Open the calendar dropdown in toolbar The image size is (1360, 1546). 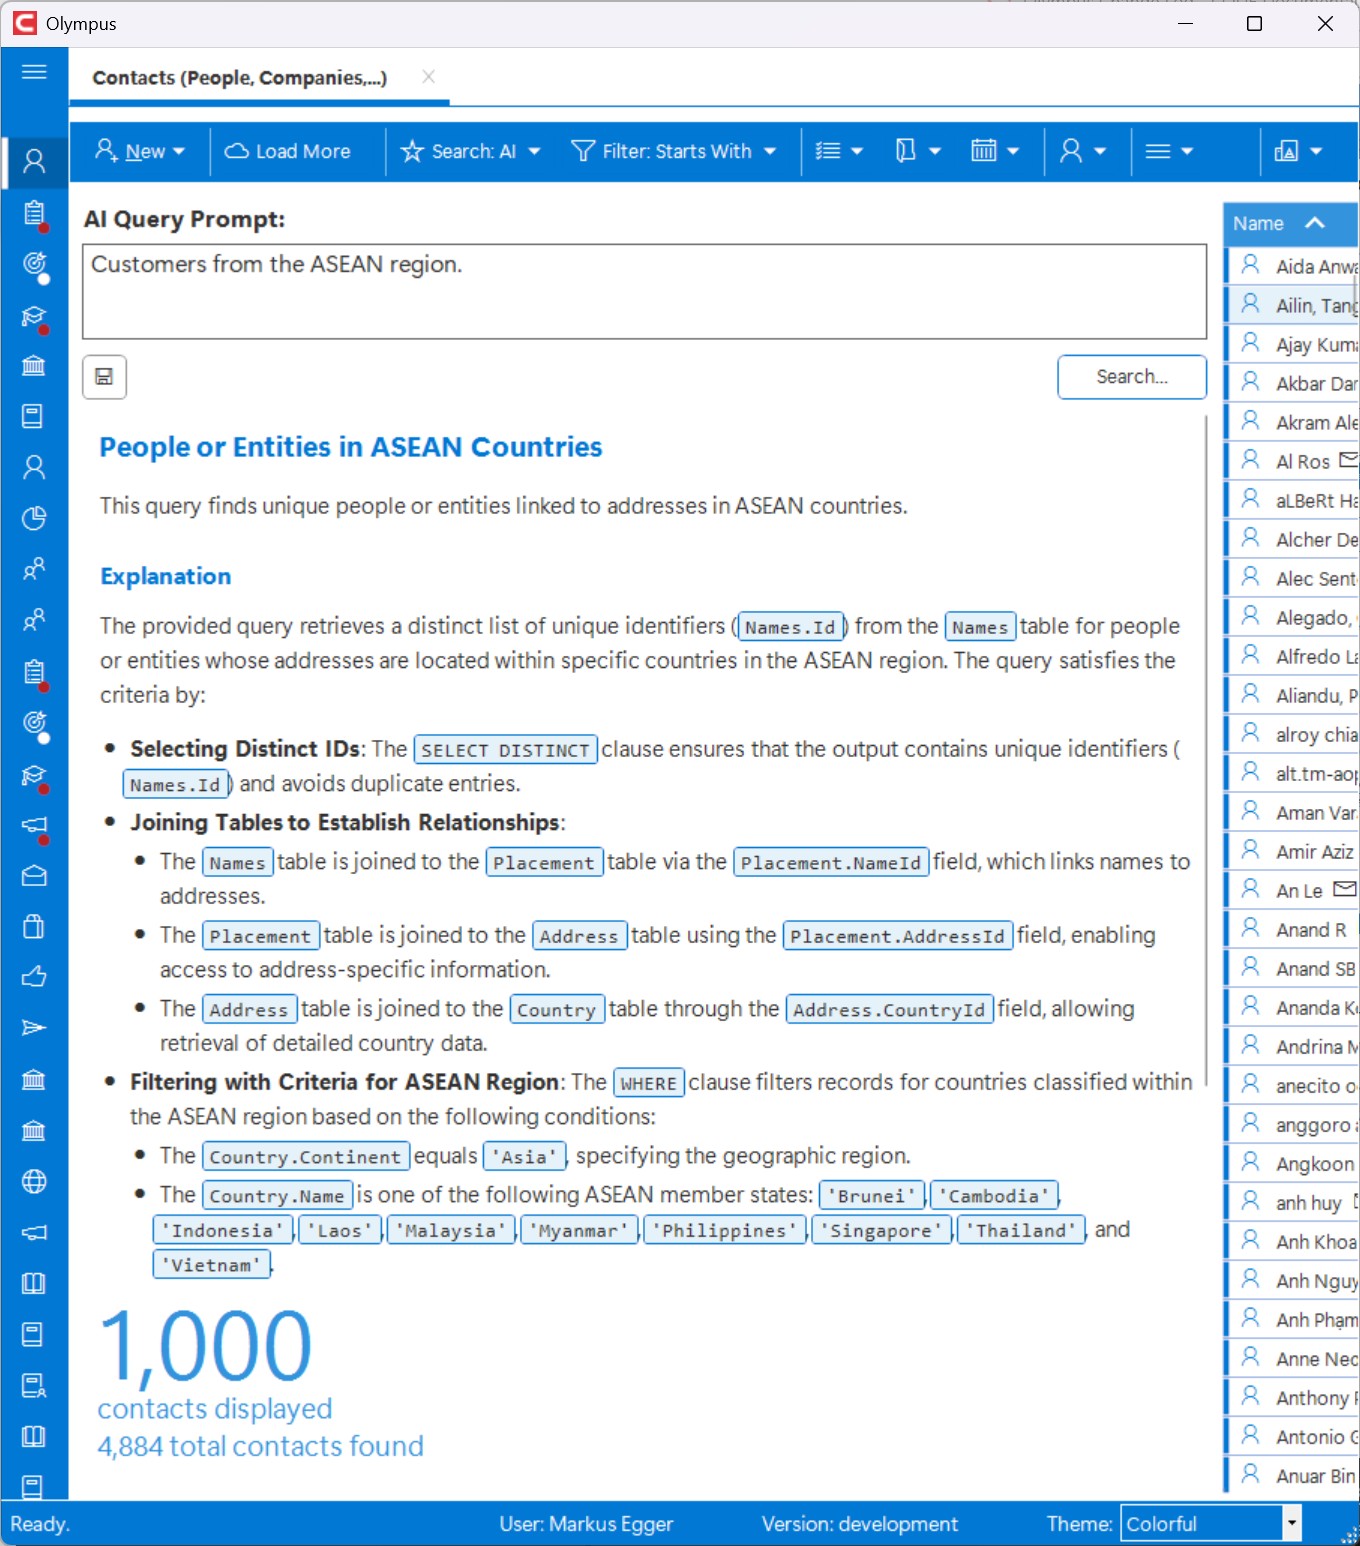coord(995,151)
